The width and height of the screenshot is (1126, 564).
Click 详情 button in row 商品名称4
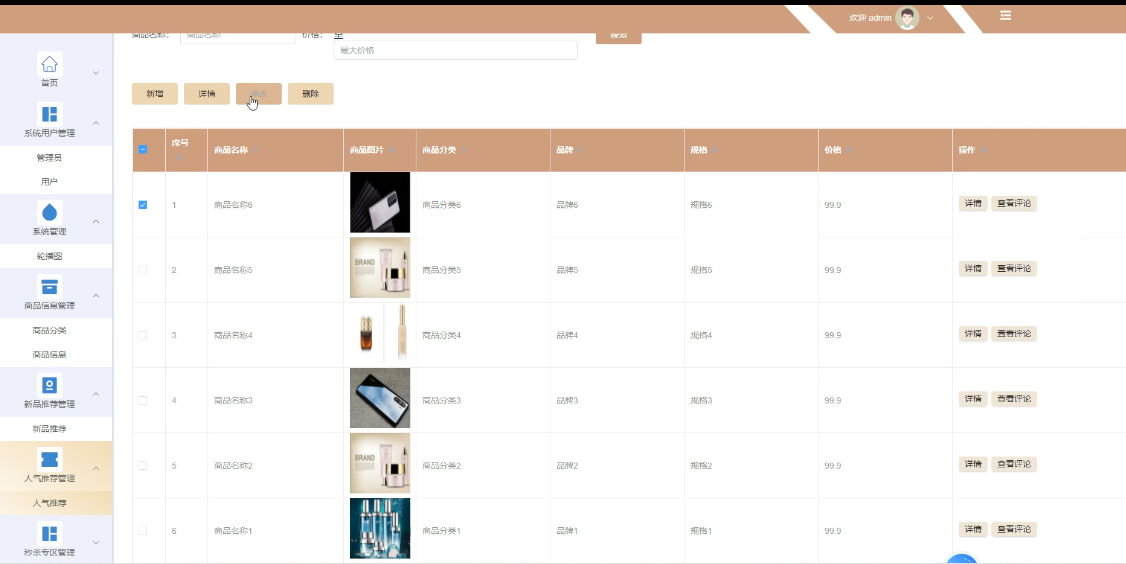click(973, 333)
